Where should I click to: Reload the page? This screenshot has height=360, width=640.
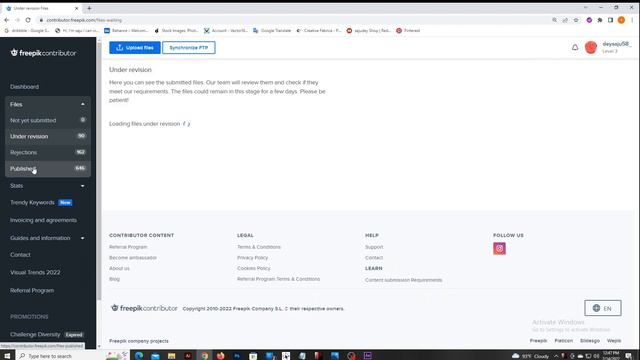tap(28, 20)
